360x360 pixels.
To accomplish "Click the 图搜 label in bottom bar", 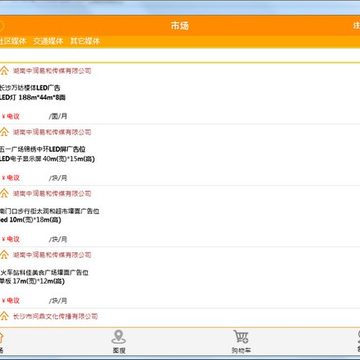I will coord(119,350).
